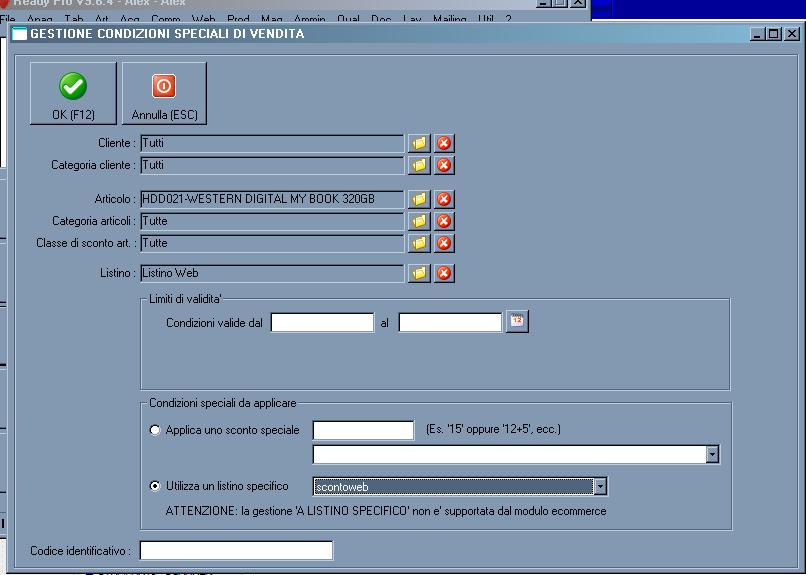Clear Classe di sconto art. with red X
This screenshot has width=806, height=575.
pos(444,244)
